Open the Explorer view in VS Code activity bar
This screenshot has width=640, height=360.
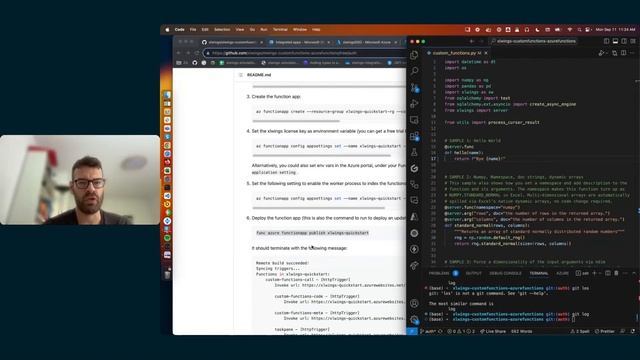coord(414,55)
